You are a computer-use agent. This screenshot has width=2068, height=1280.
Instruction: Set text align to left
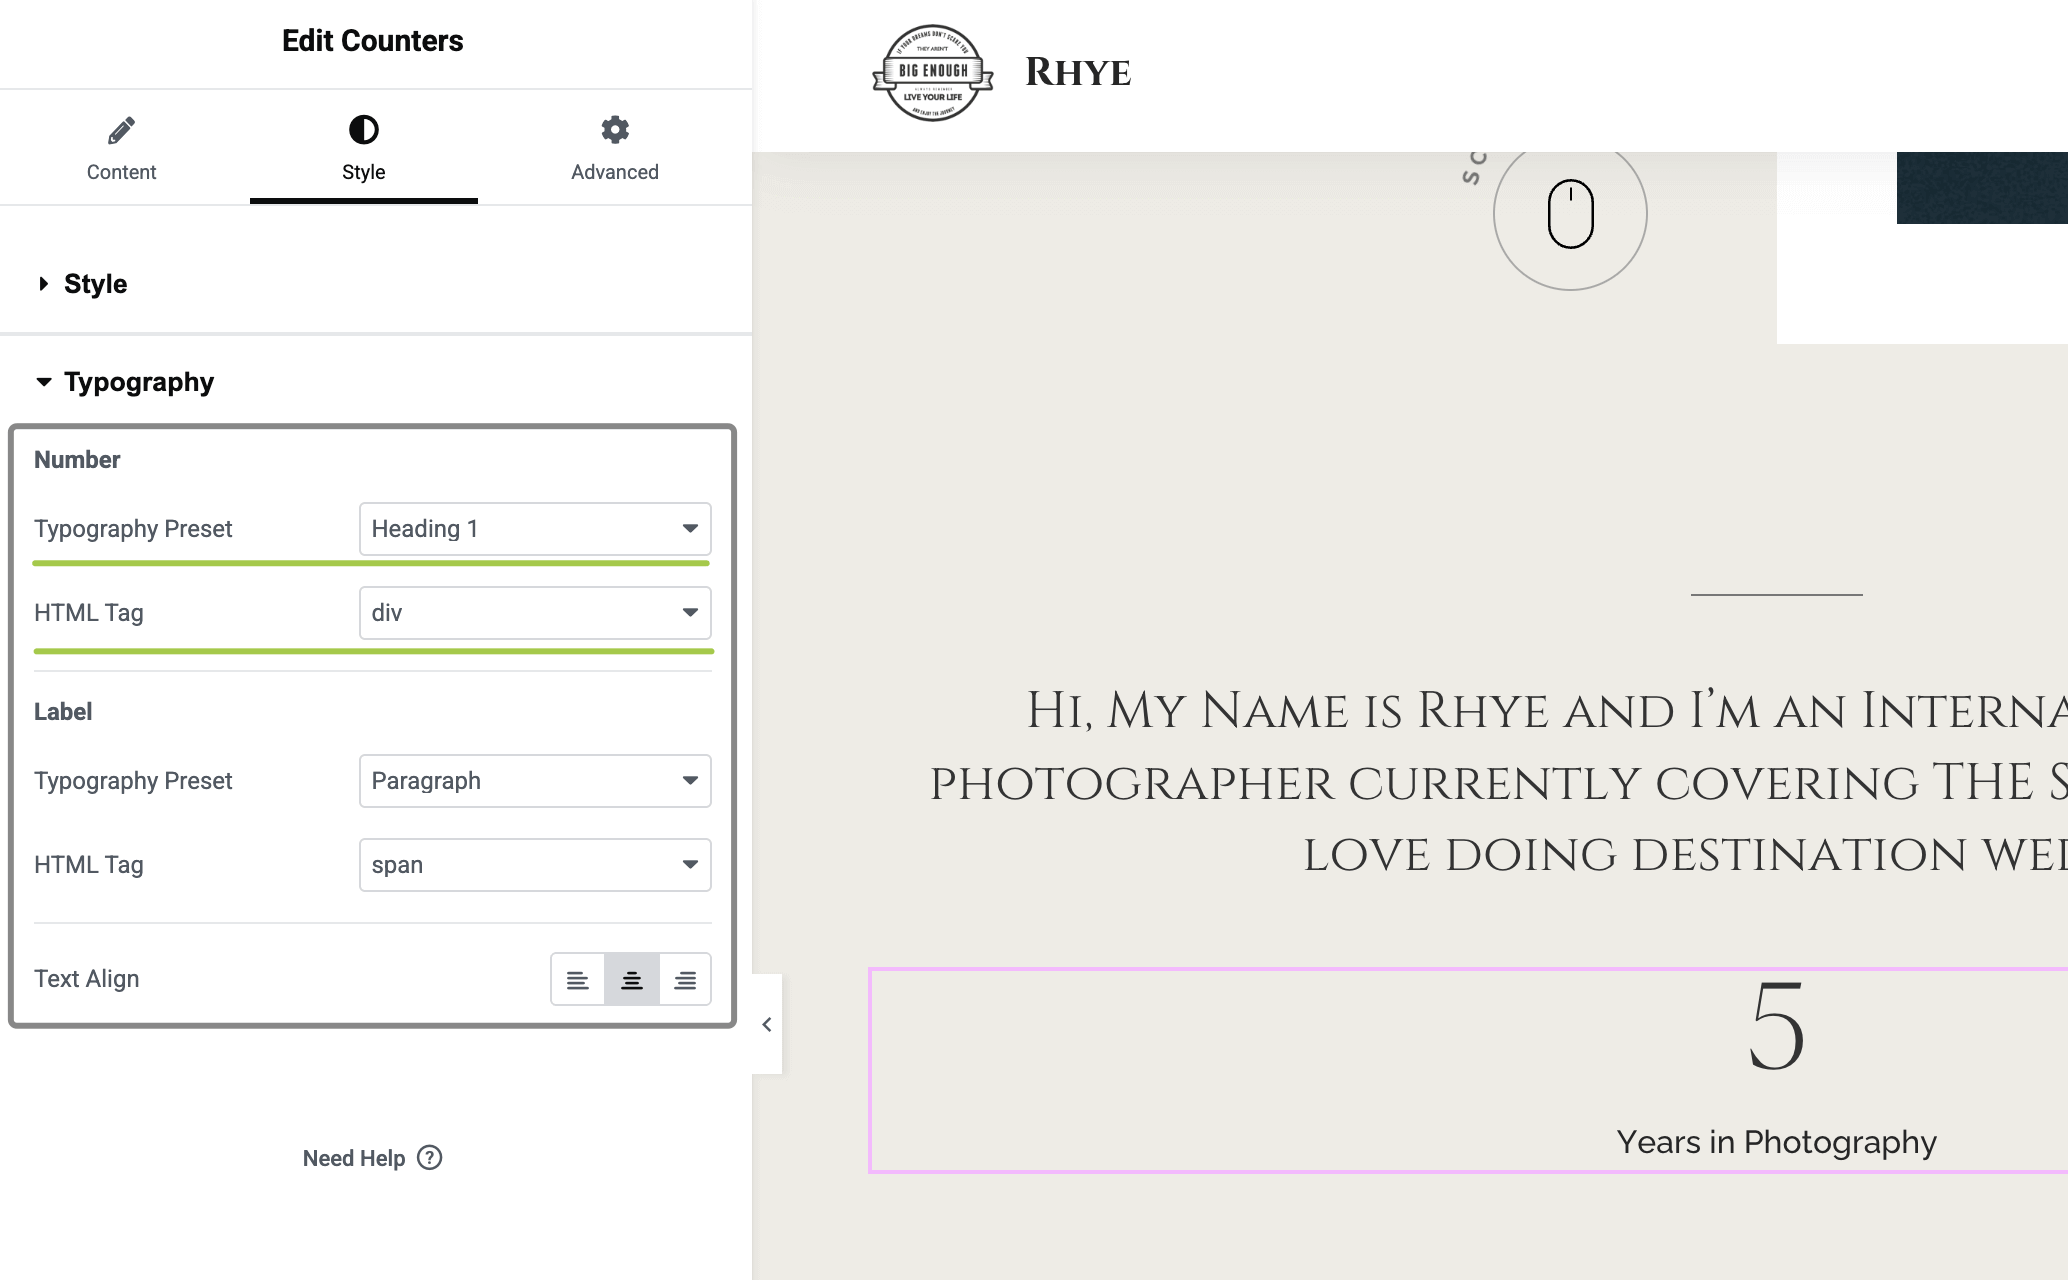point(577,980)
